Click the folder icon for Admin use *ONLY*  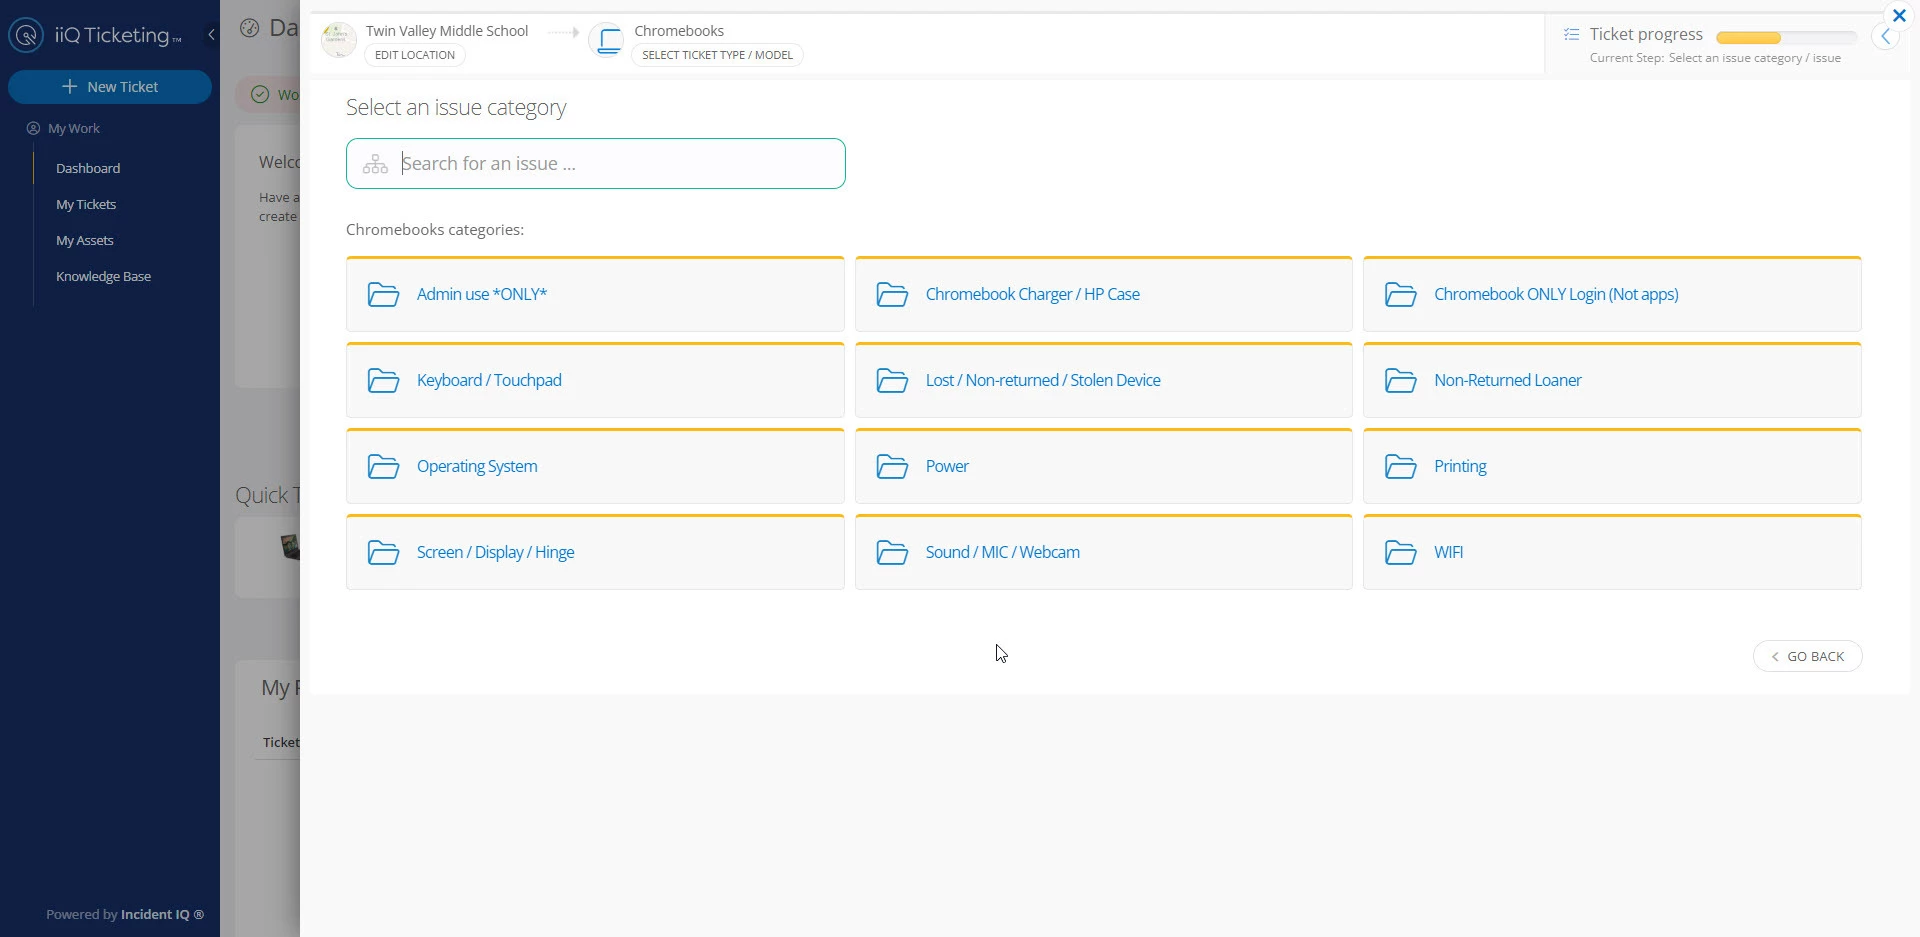coord(383,295)
